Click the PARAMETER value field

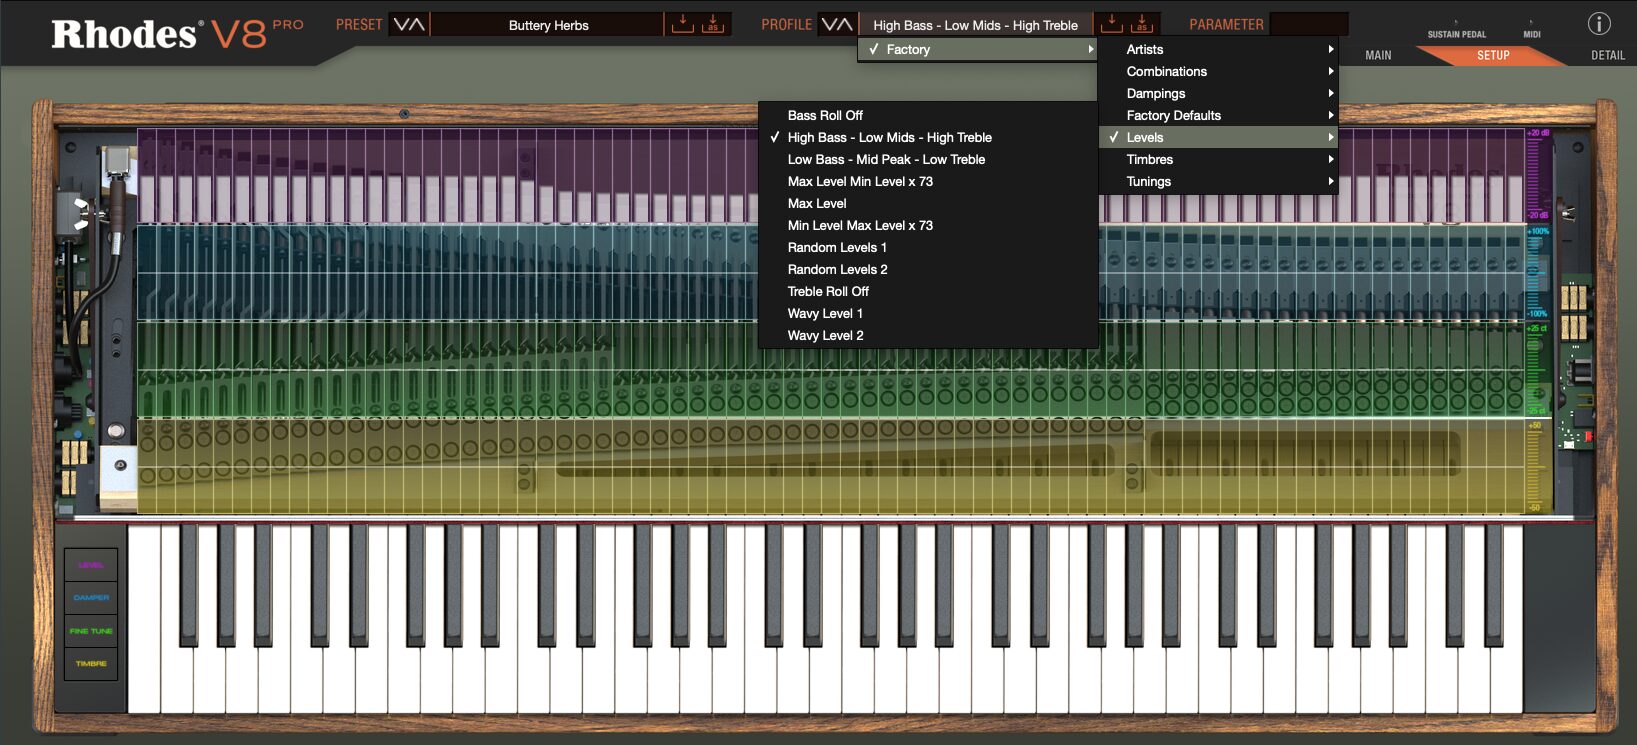coord(1308,24)
